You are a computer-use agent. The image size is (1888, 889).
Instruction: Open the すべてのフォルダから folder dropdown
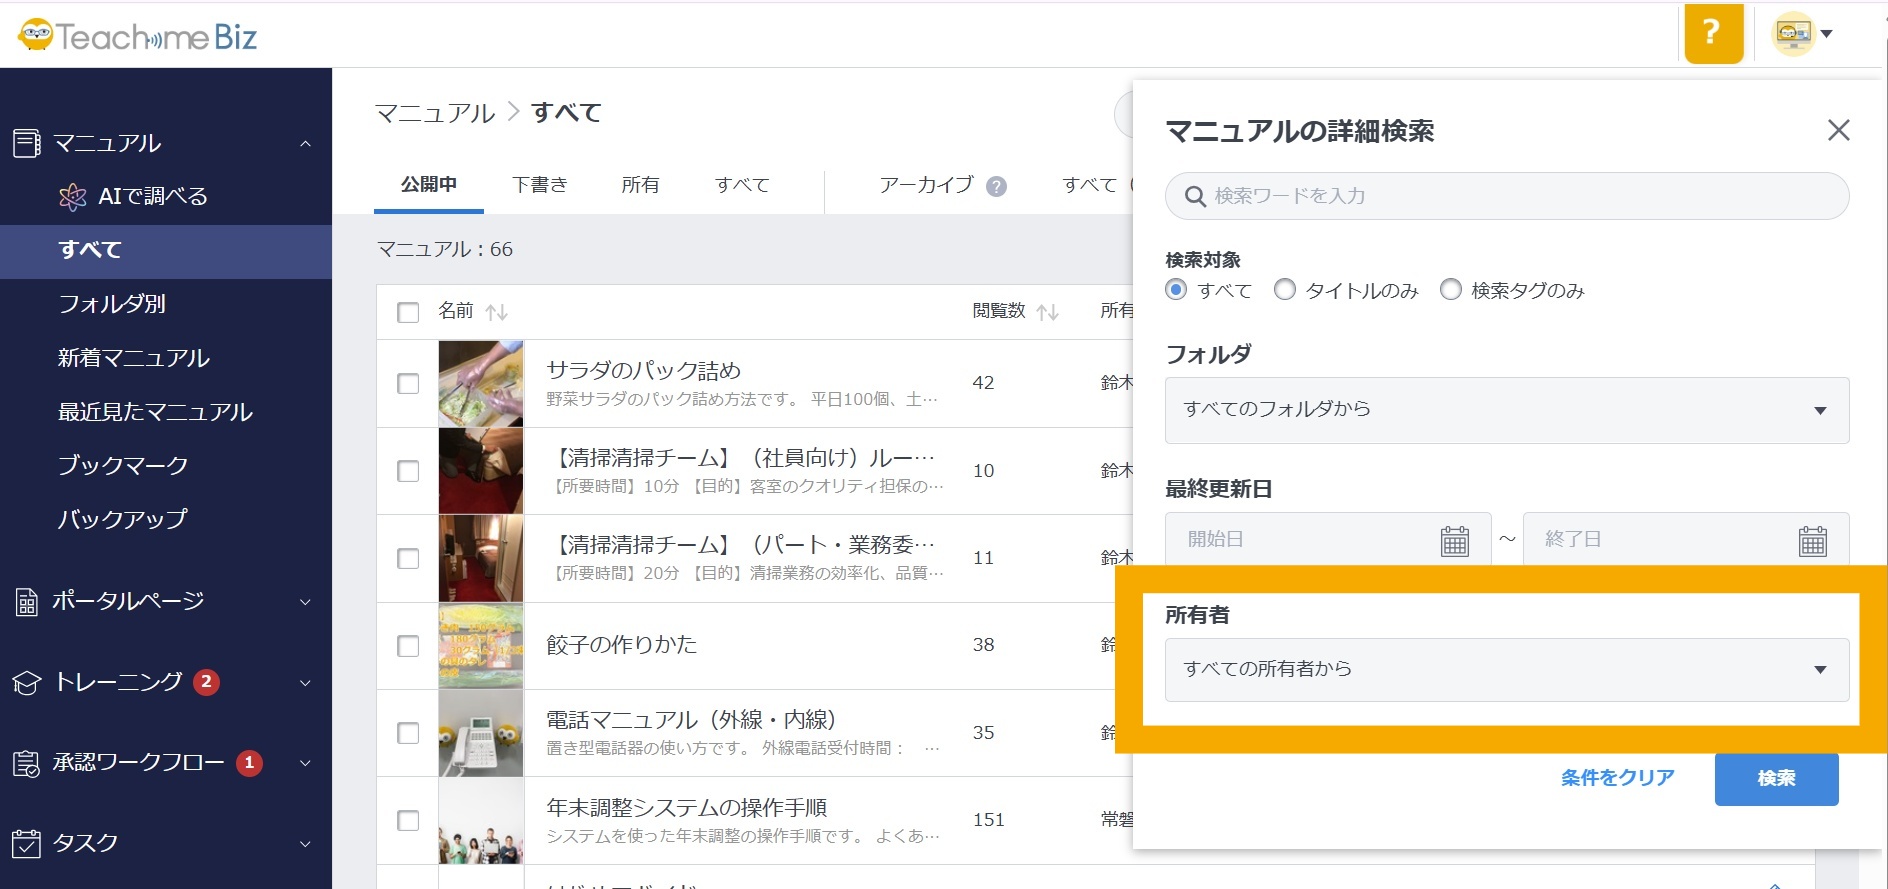[1506, 410]
